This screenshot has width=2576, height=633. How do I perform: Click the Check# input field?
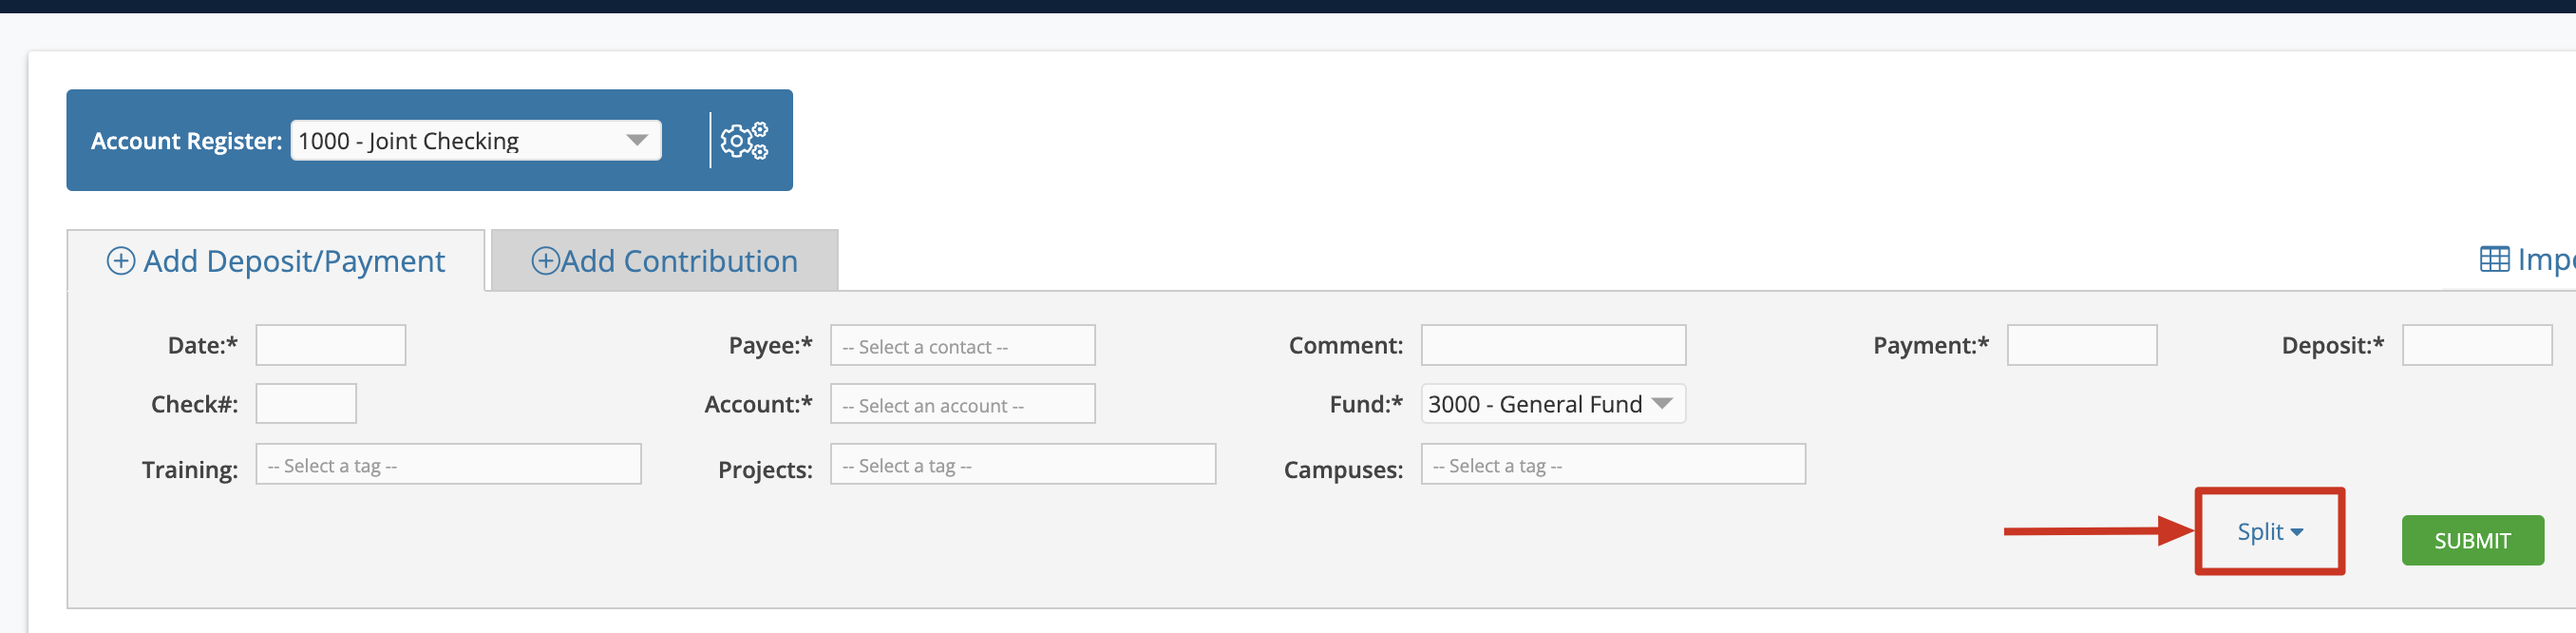[306, 404]
